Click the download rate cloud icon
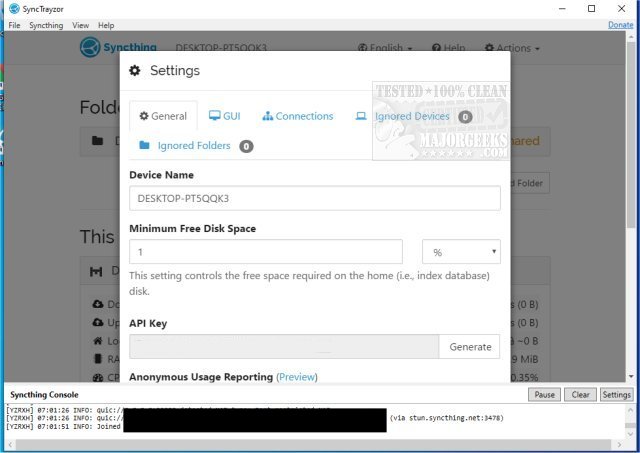Image resolution: width=640 pixels, height=453 pixels. [98, 304]
